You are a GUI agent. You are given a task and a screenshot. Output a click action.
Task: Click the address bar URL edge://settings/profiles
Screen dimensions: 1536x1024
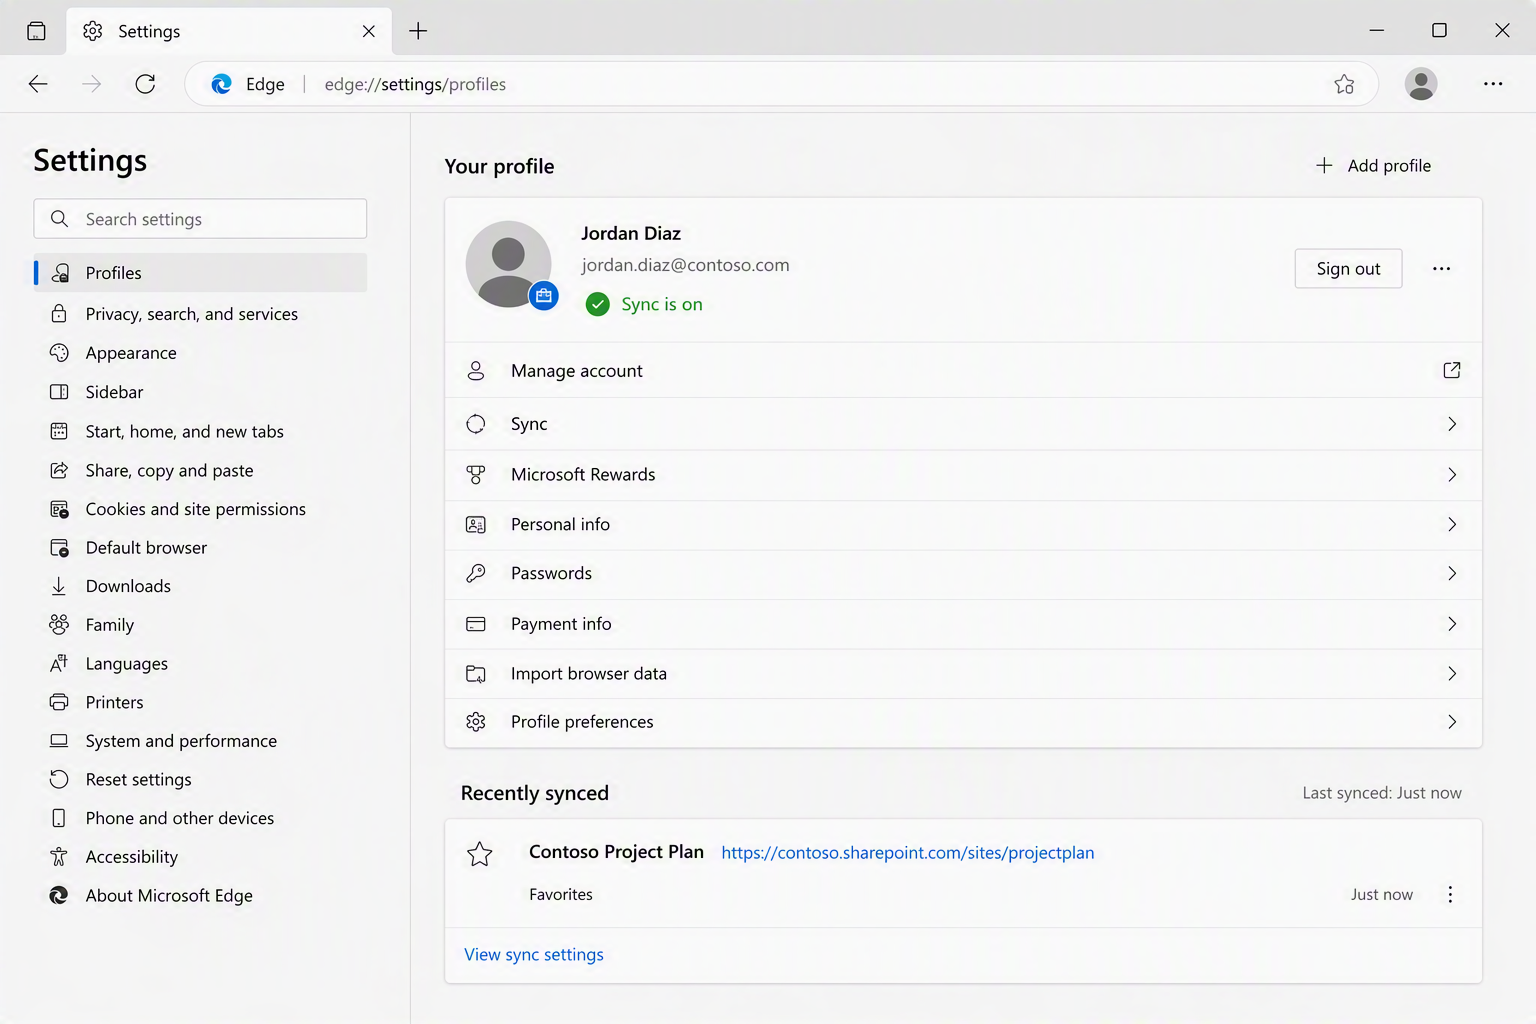(x=415, y=84)
